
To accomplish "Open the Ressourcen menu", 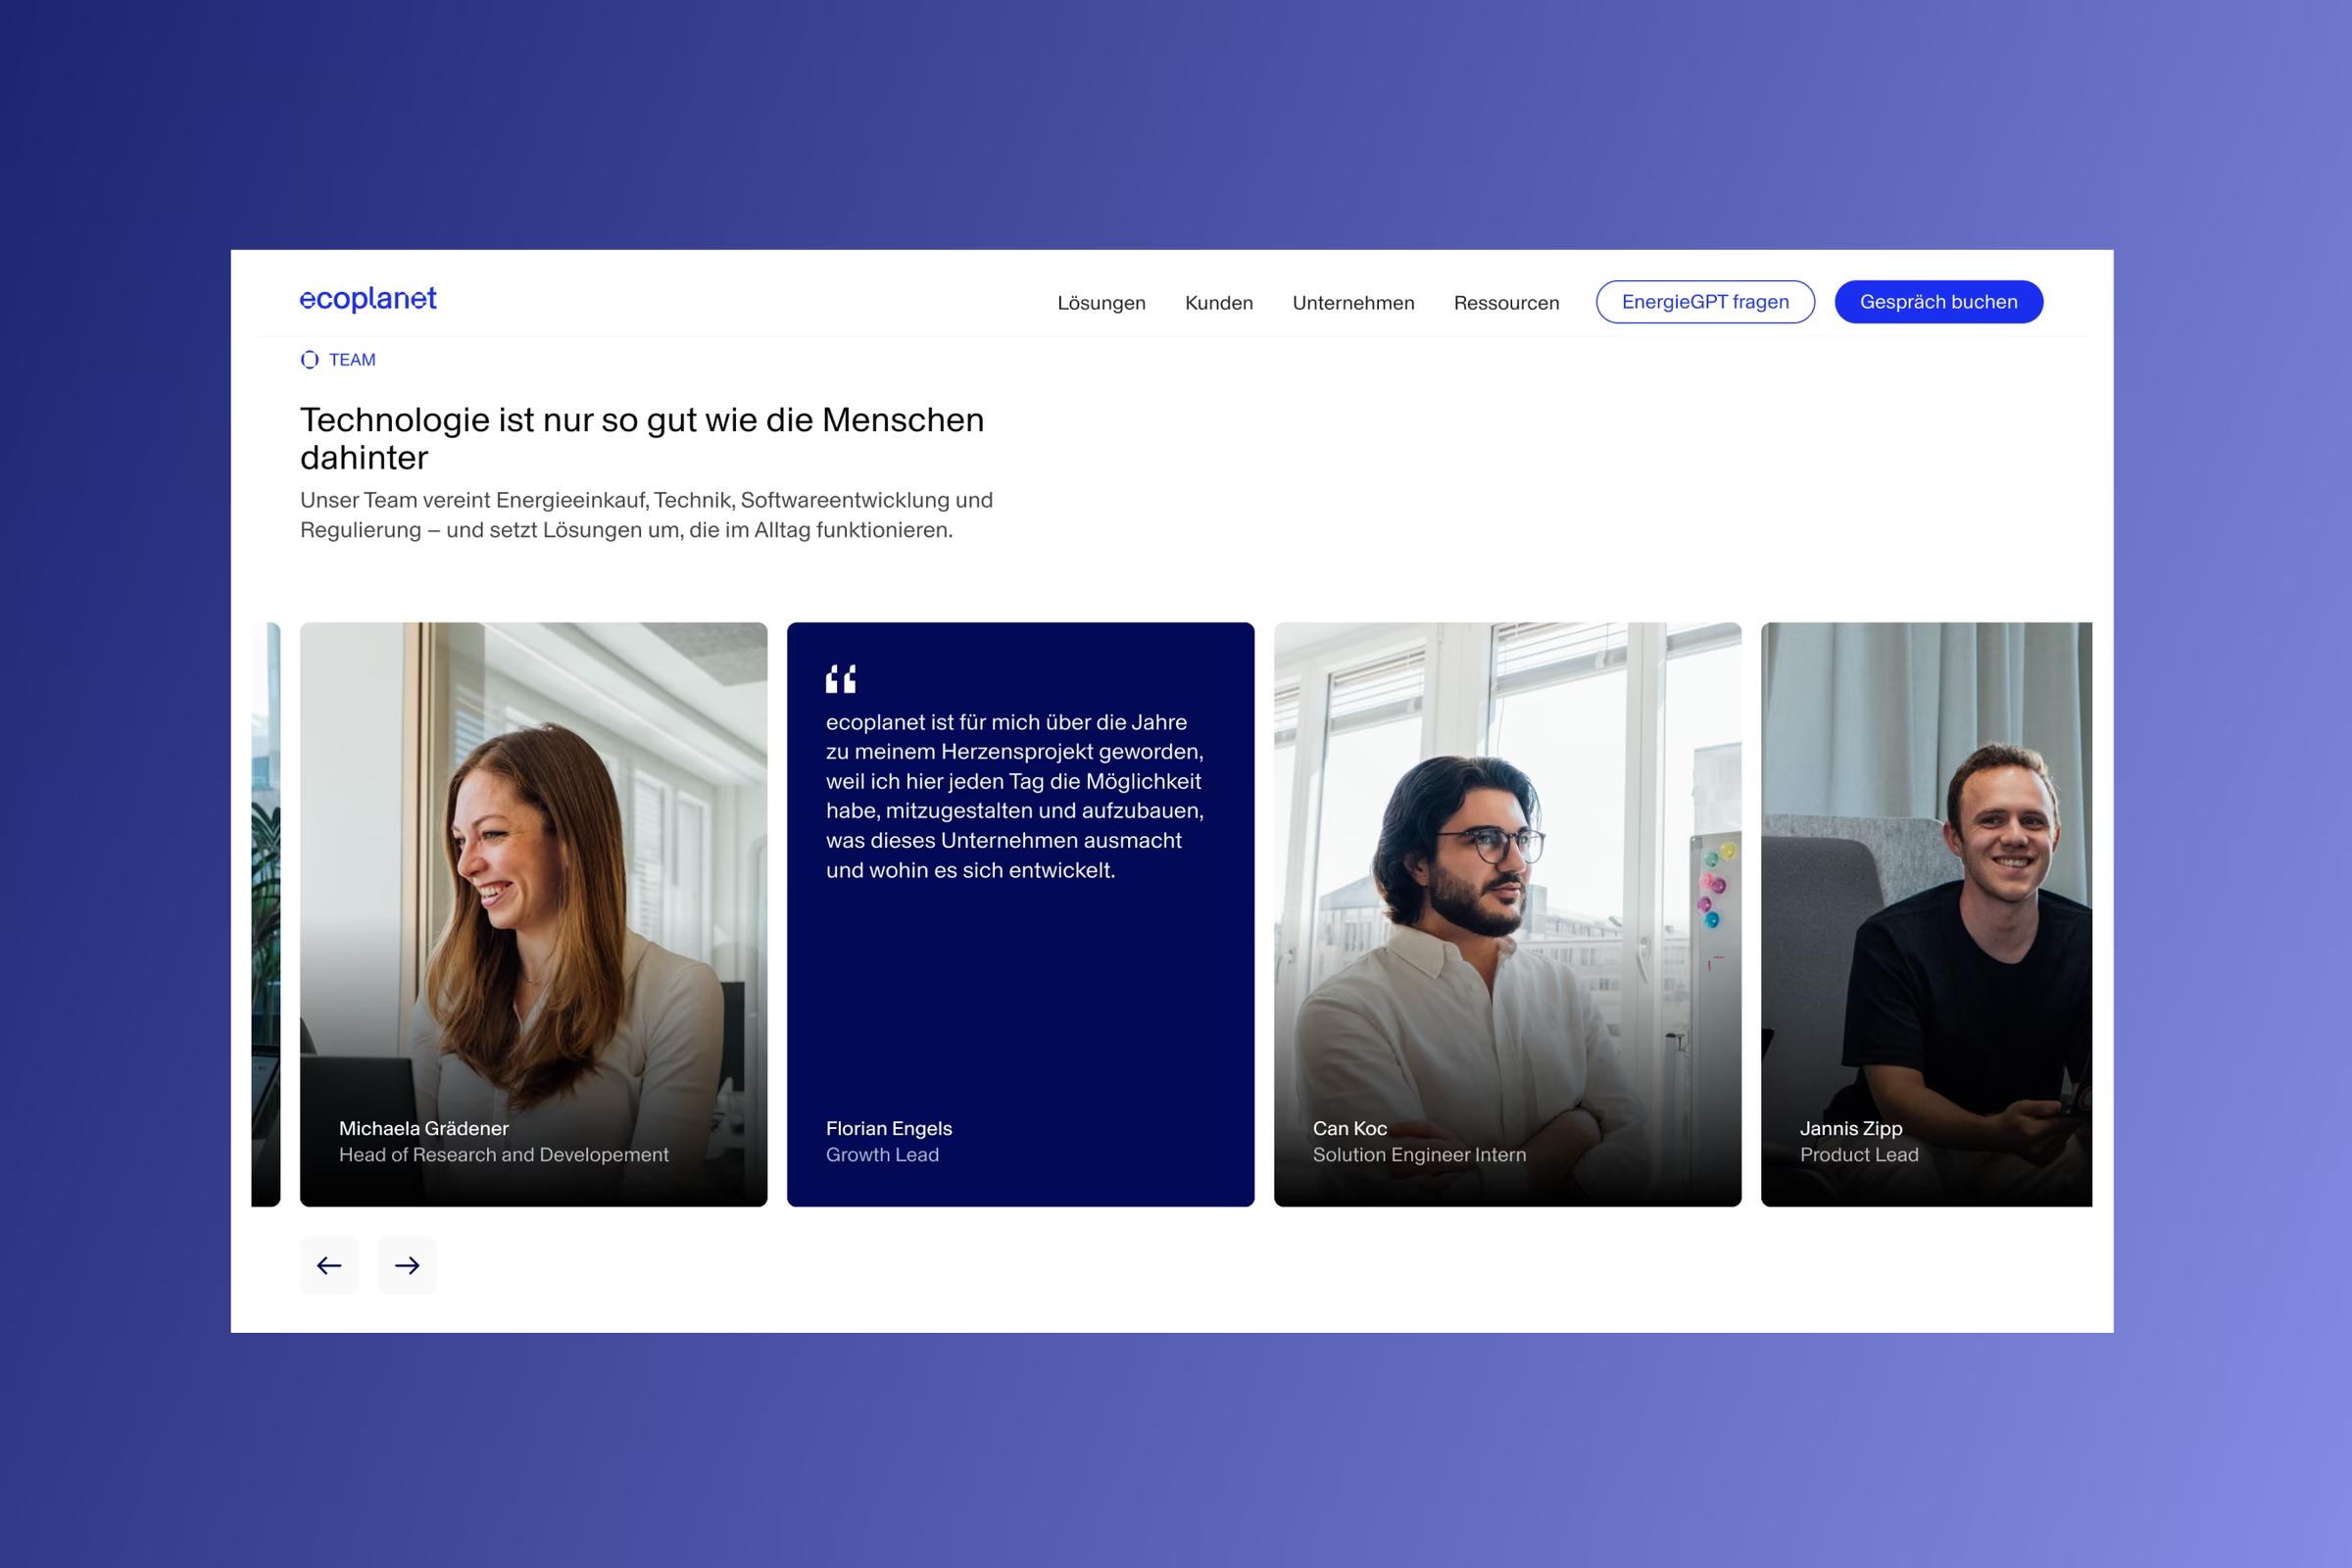I will [1506, 302].
